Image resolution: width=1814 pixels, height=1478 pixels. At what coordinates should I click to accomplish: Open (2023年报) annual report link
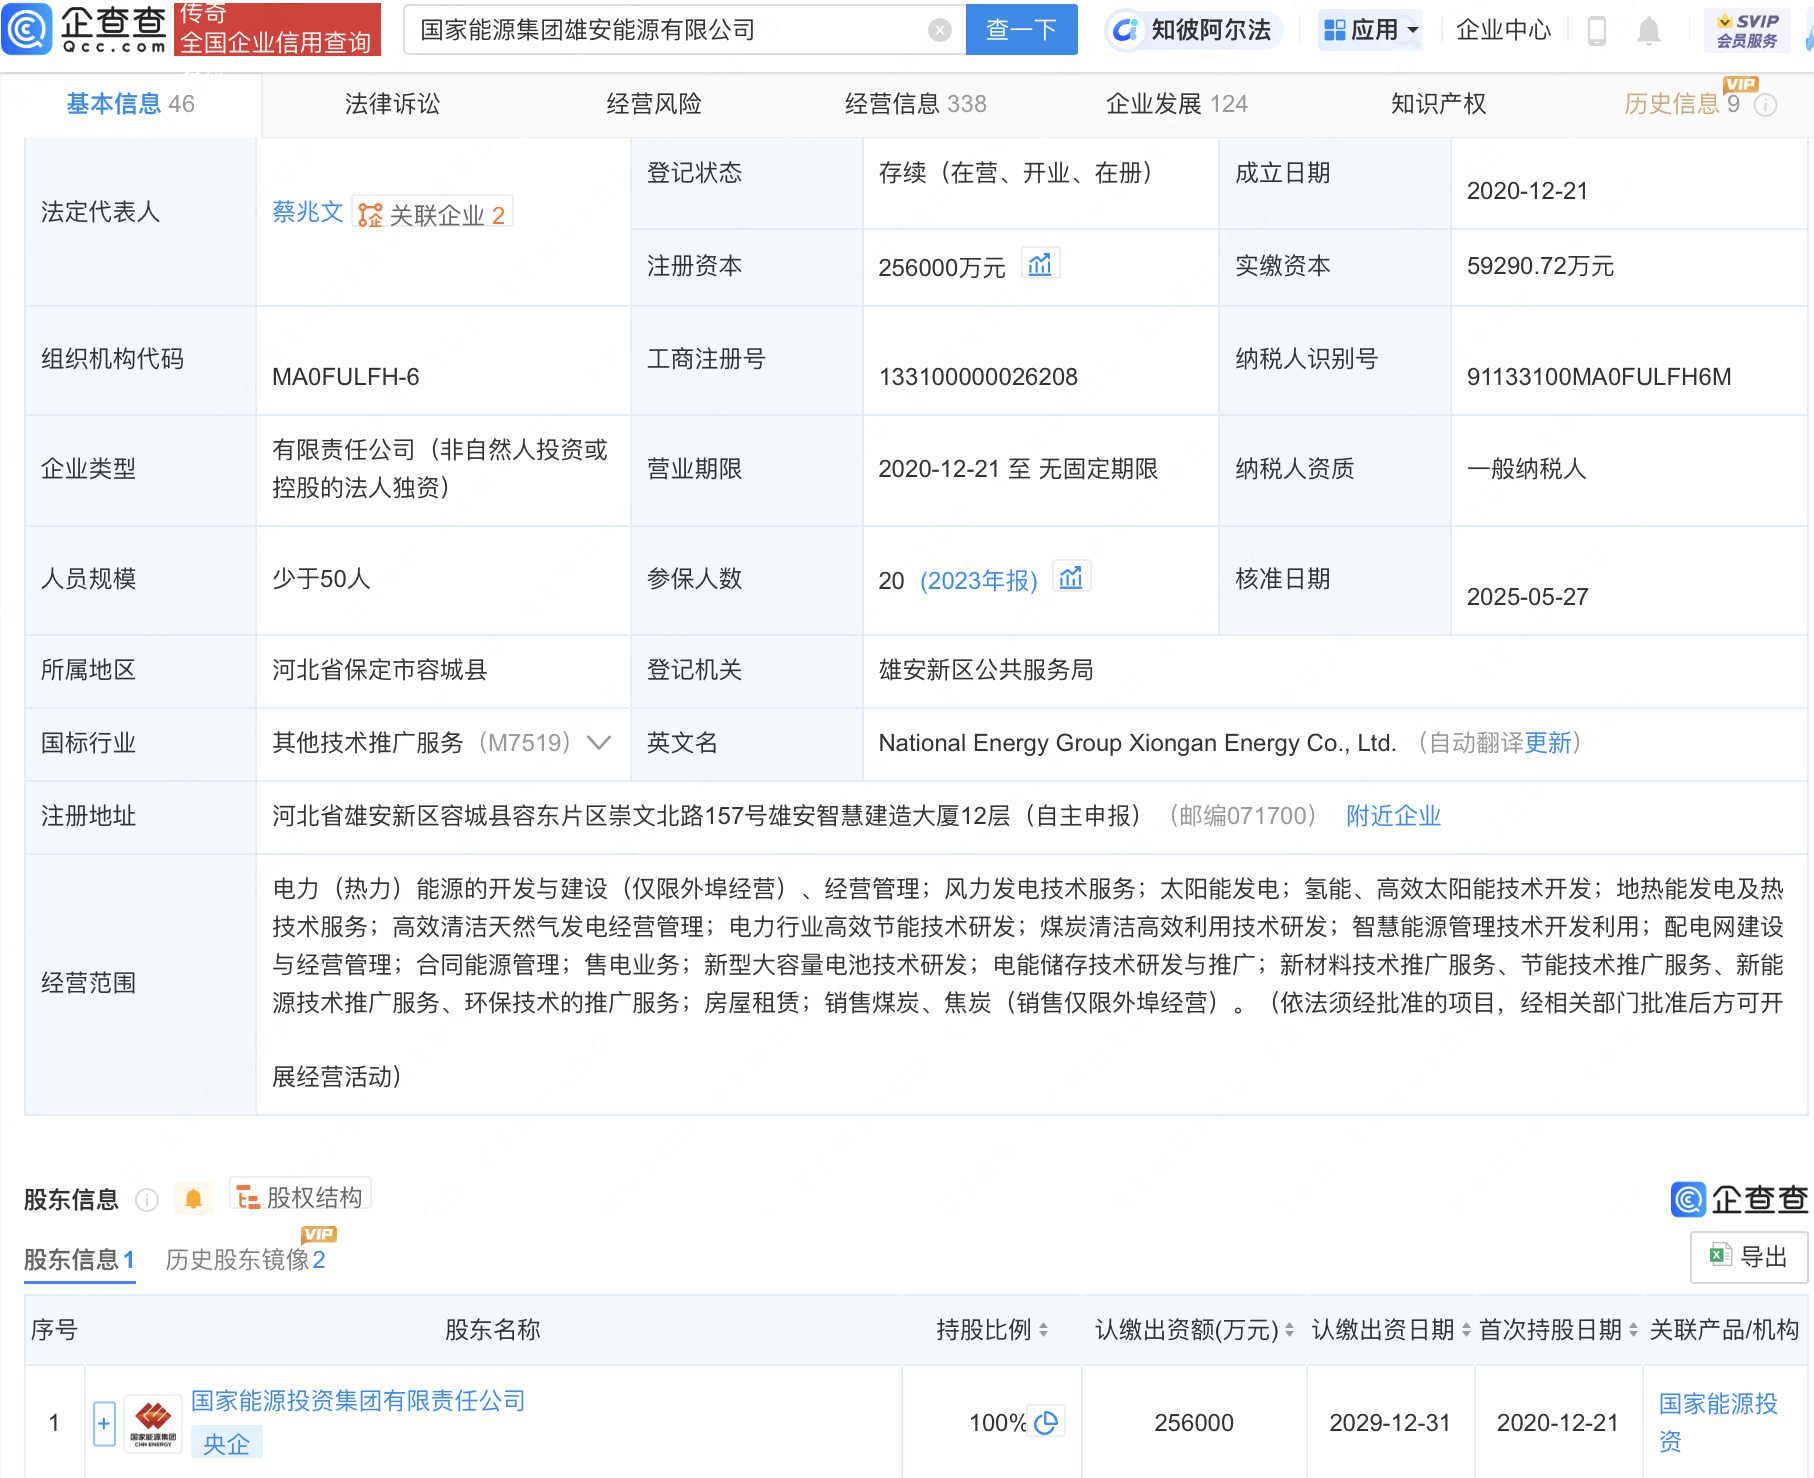pos(979,581)
